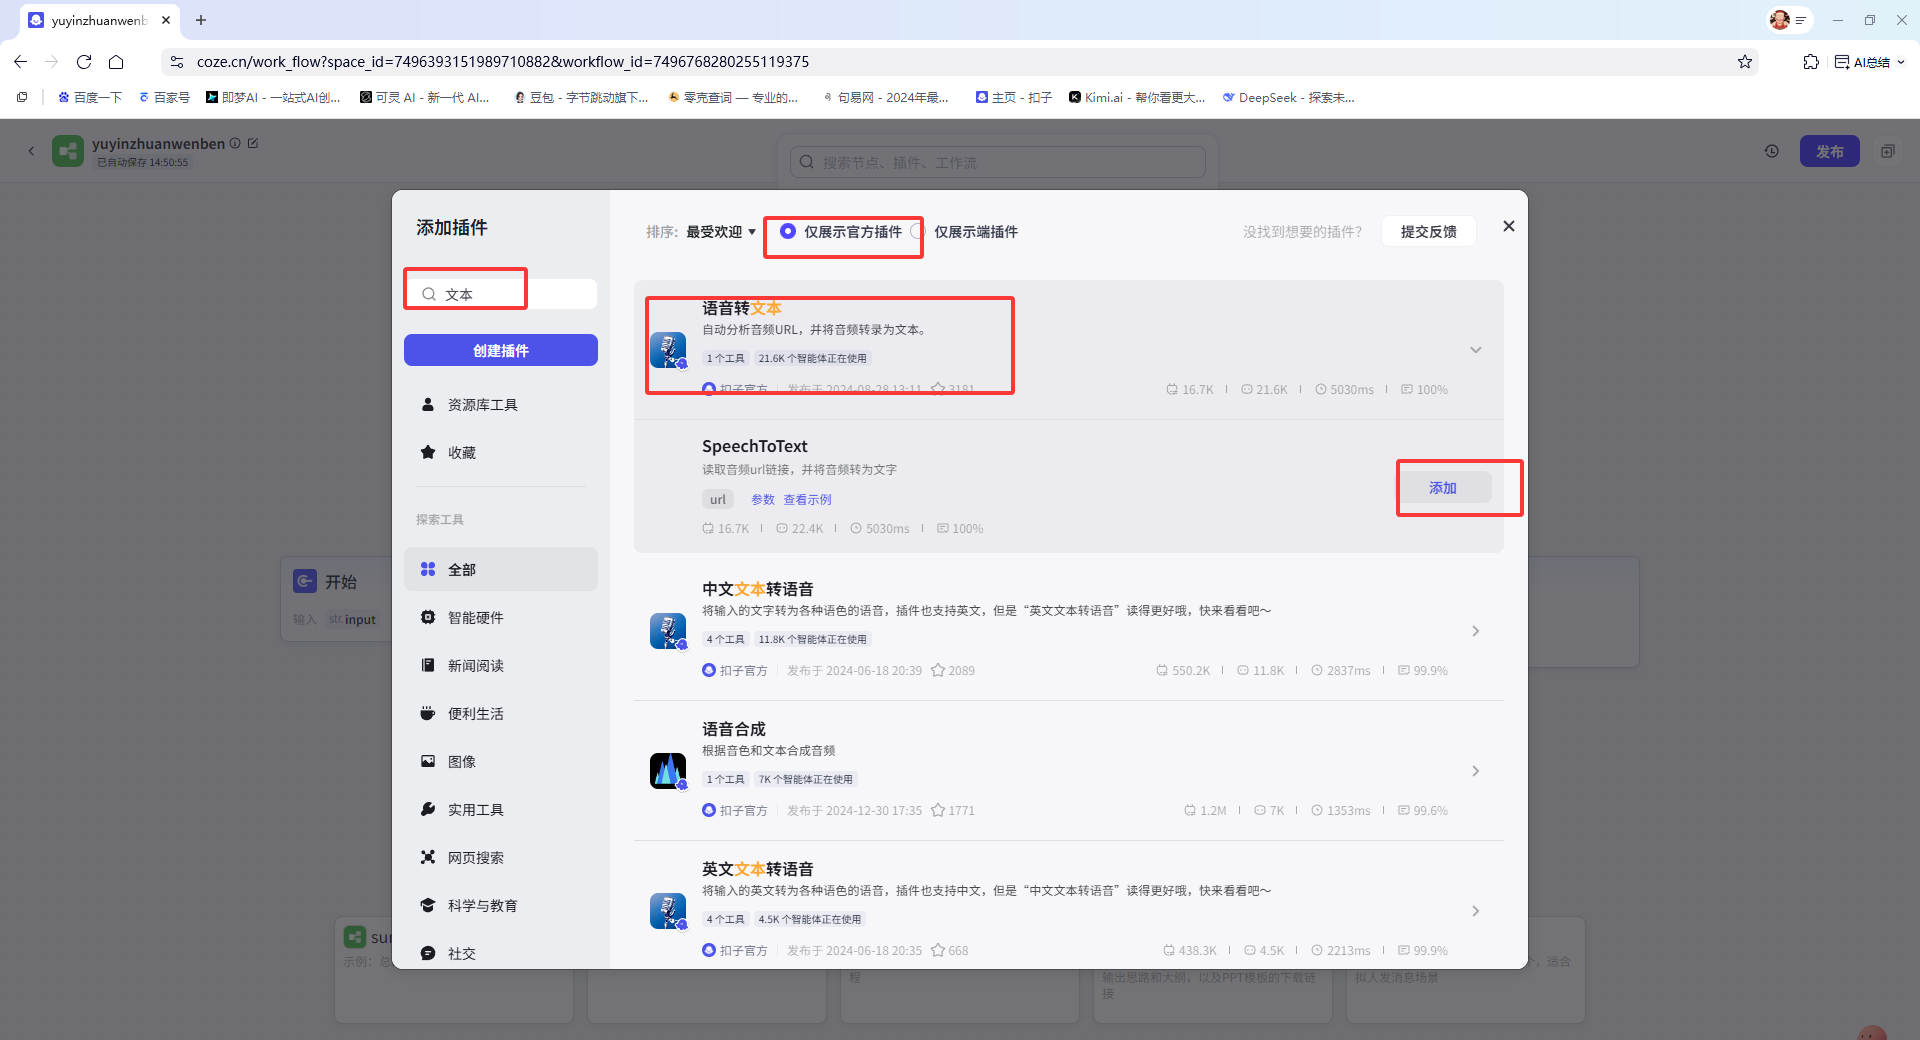This screenshot has width=1920, height=1040.
Task: Expand the 英文文本转语音 plugin
Action: pyautogui.click(x=1476, y=911)
